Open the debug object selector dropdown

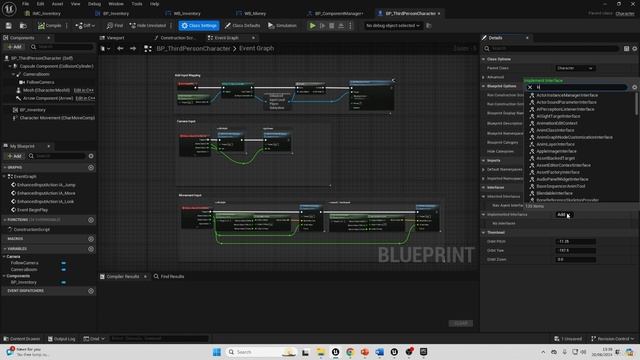pos(392,25)
